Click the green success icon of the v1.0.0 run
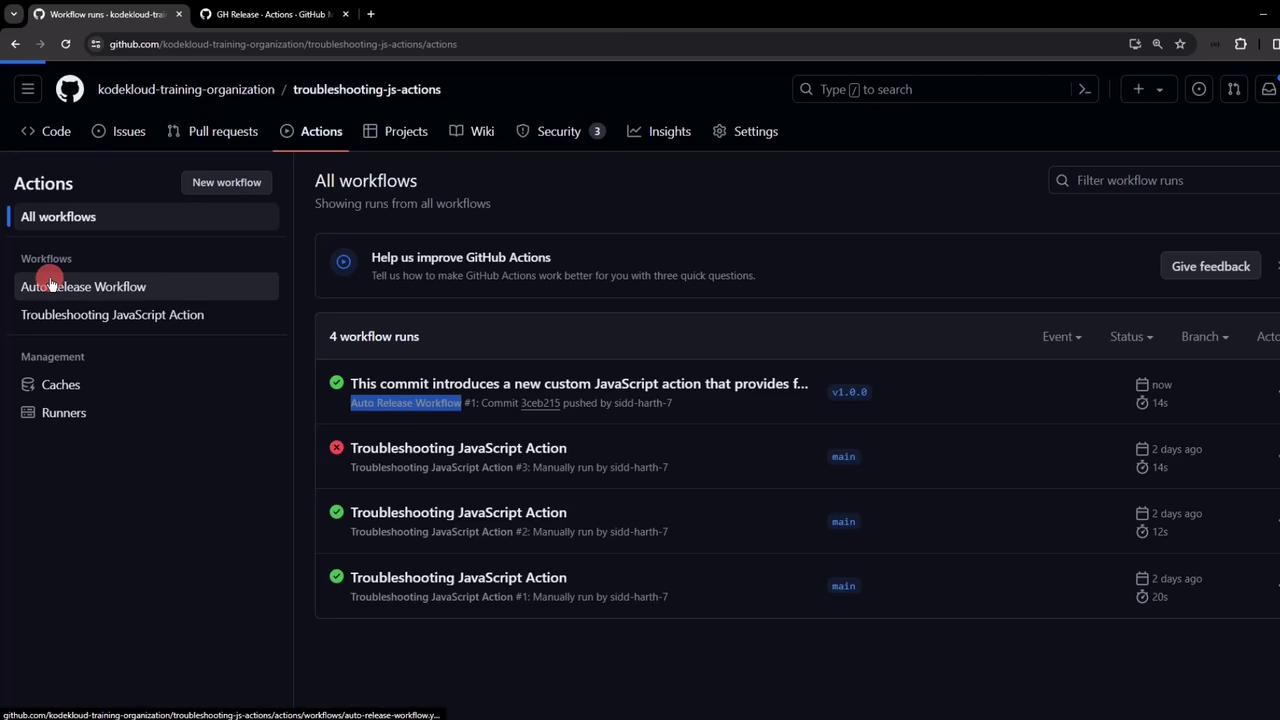Viewport: 1280px width, 720px height. tap(337, 383)
